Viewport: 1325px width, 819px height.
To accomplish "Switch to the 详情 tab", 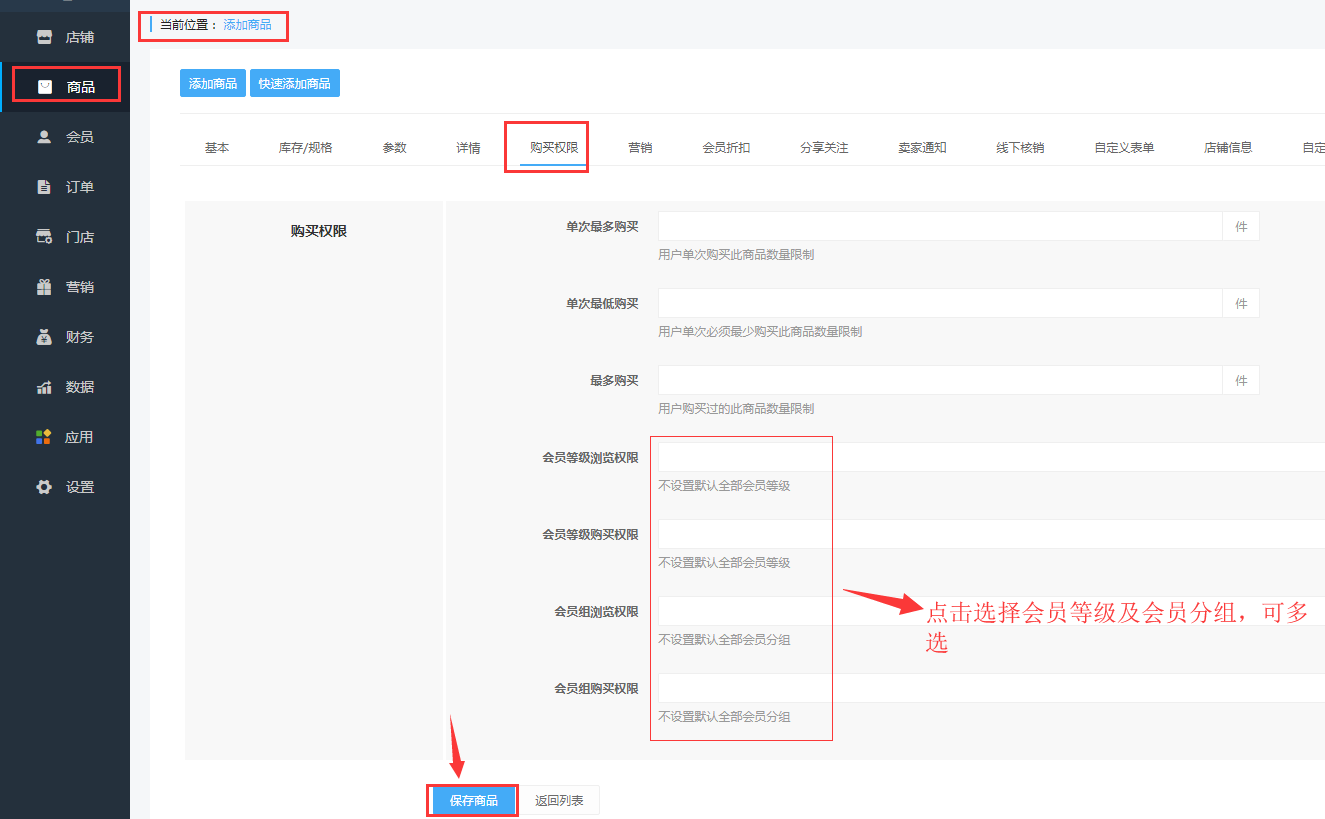I will (468, 147).
